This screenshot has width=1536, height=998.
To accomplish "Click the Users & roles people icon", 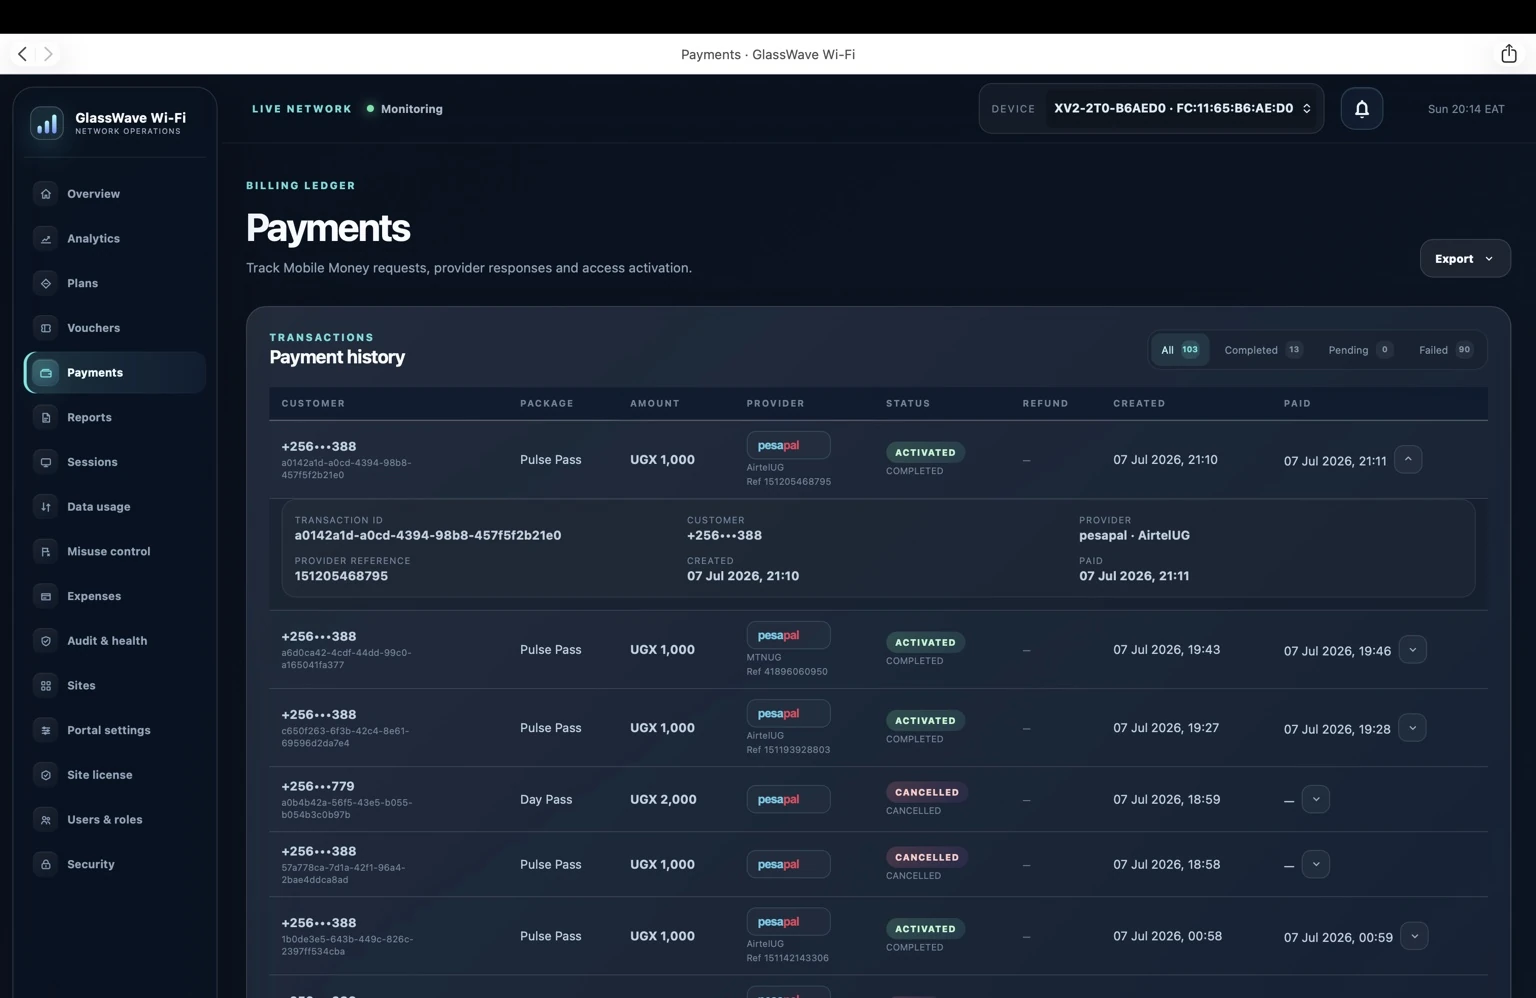I will tap(45, 819).
